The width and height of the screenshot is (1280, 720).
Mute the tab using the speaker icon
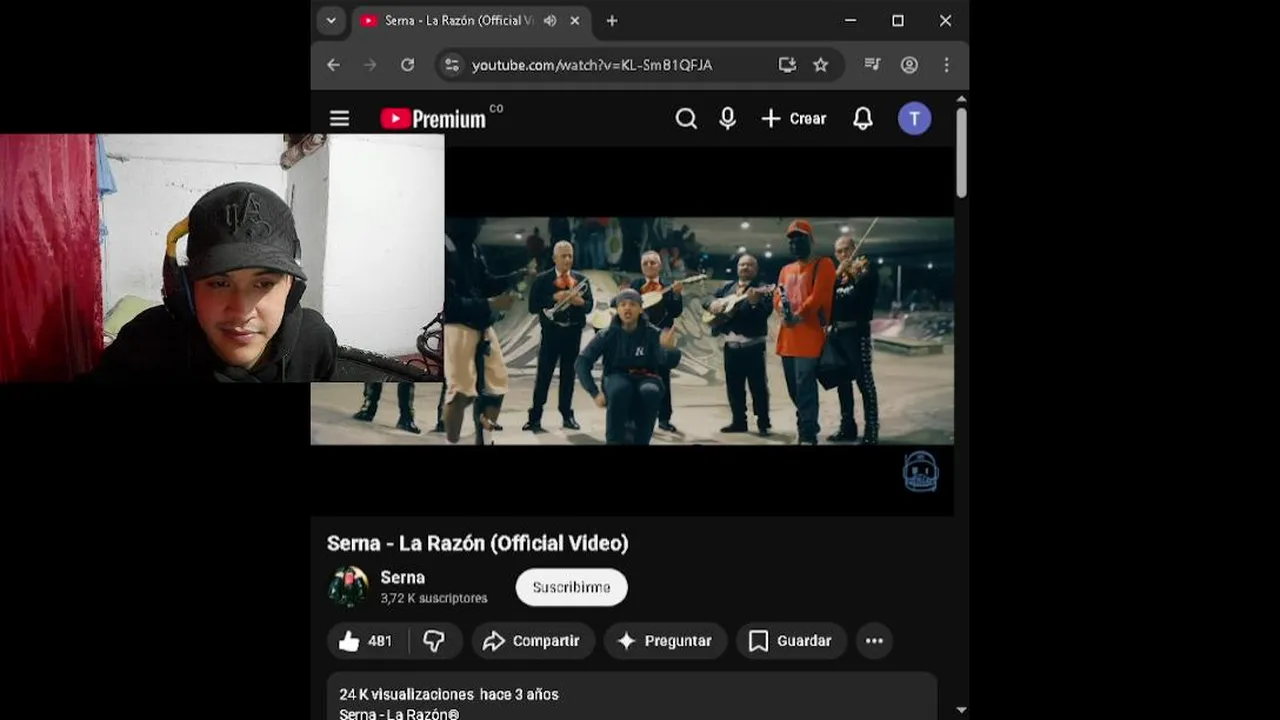click(x=550, y=21)
